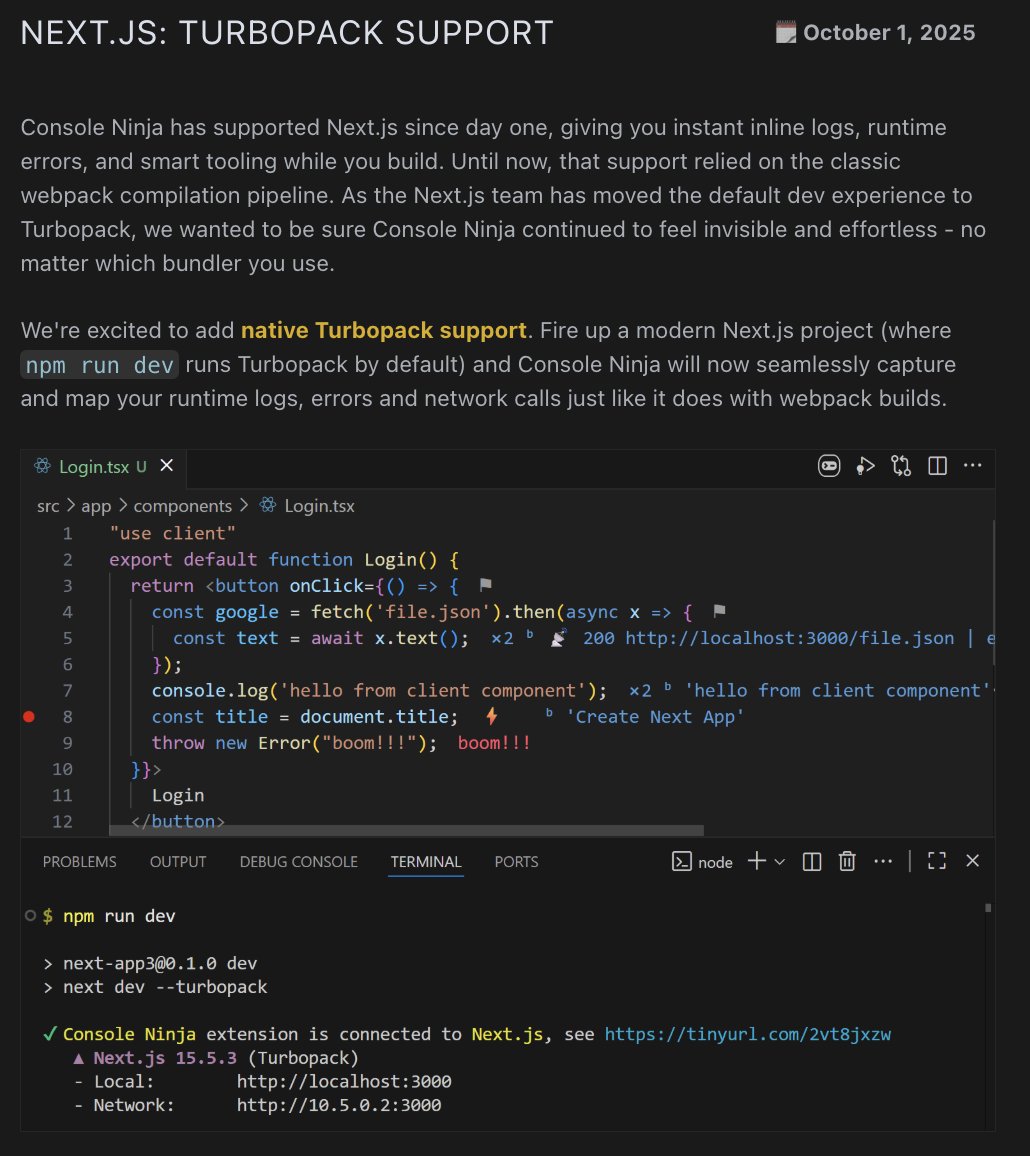Click the horizontal scrollbar of the editor
Image resolution: width=1030 pixels, height=1156 pixels.
click(406, 830)
